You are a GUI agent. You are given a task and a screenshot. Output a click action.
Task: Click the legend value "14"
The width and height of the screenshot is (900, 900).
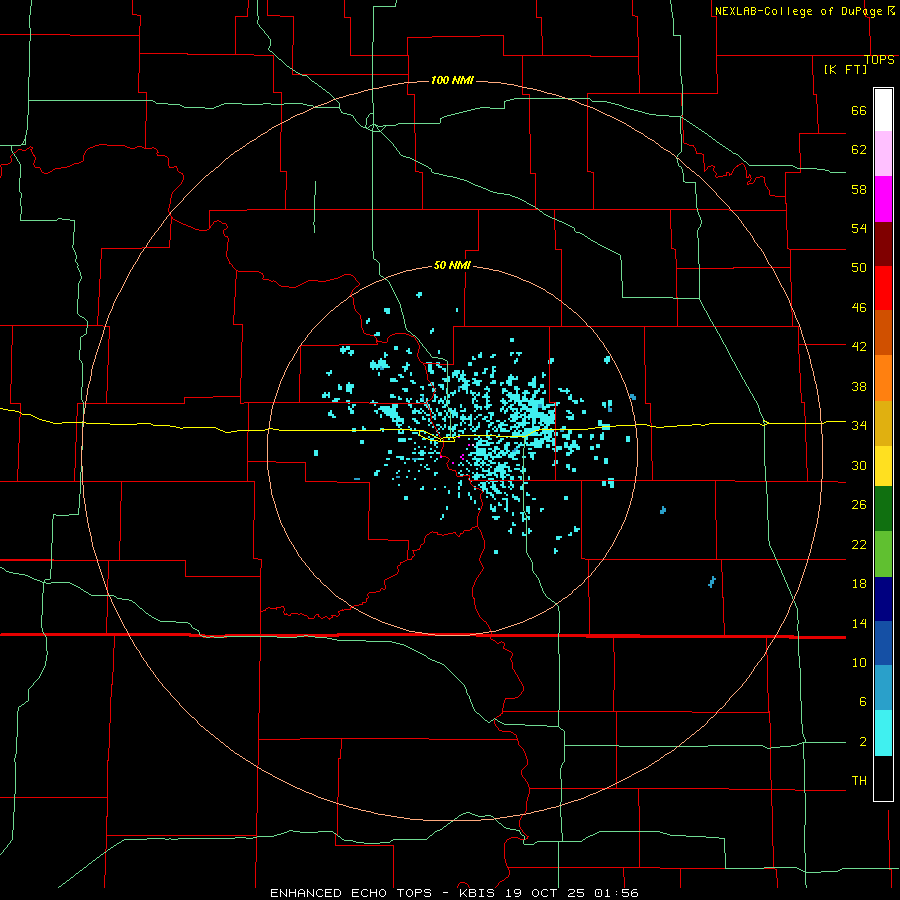(x=859, y=623)
